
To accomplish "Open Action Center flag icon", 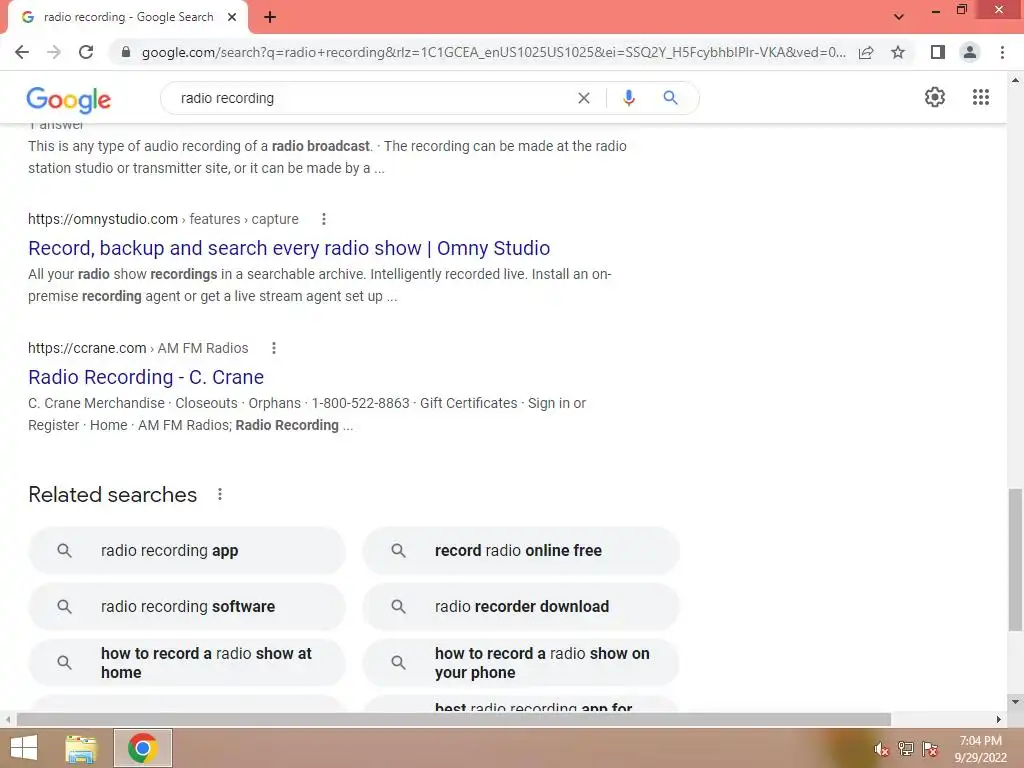I will [930, 749].
